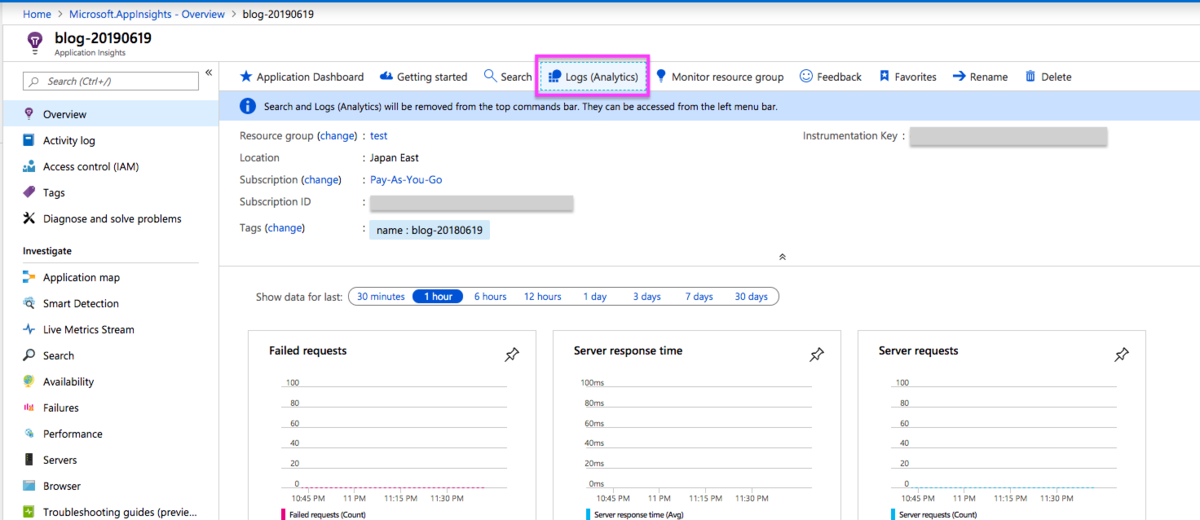Select the 12 hours time range
Screen dimensions: 1200x520
click(x=542, y=297)
